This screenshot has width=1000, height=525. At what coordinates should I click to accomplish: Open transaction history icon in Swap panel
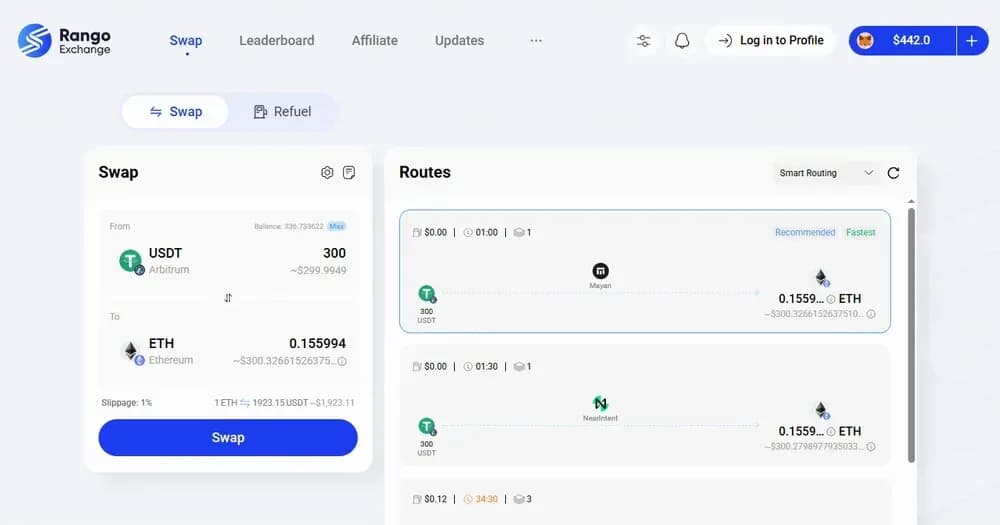(349, 172)
